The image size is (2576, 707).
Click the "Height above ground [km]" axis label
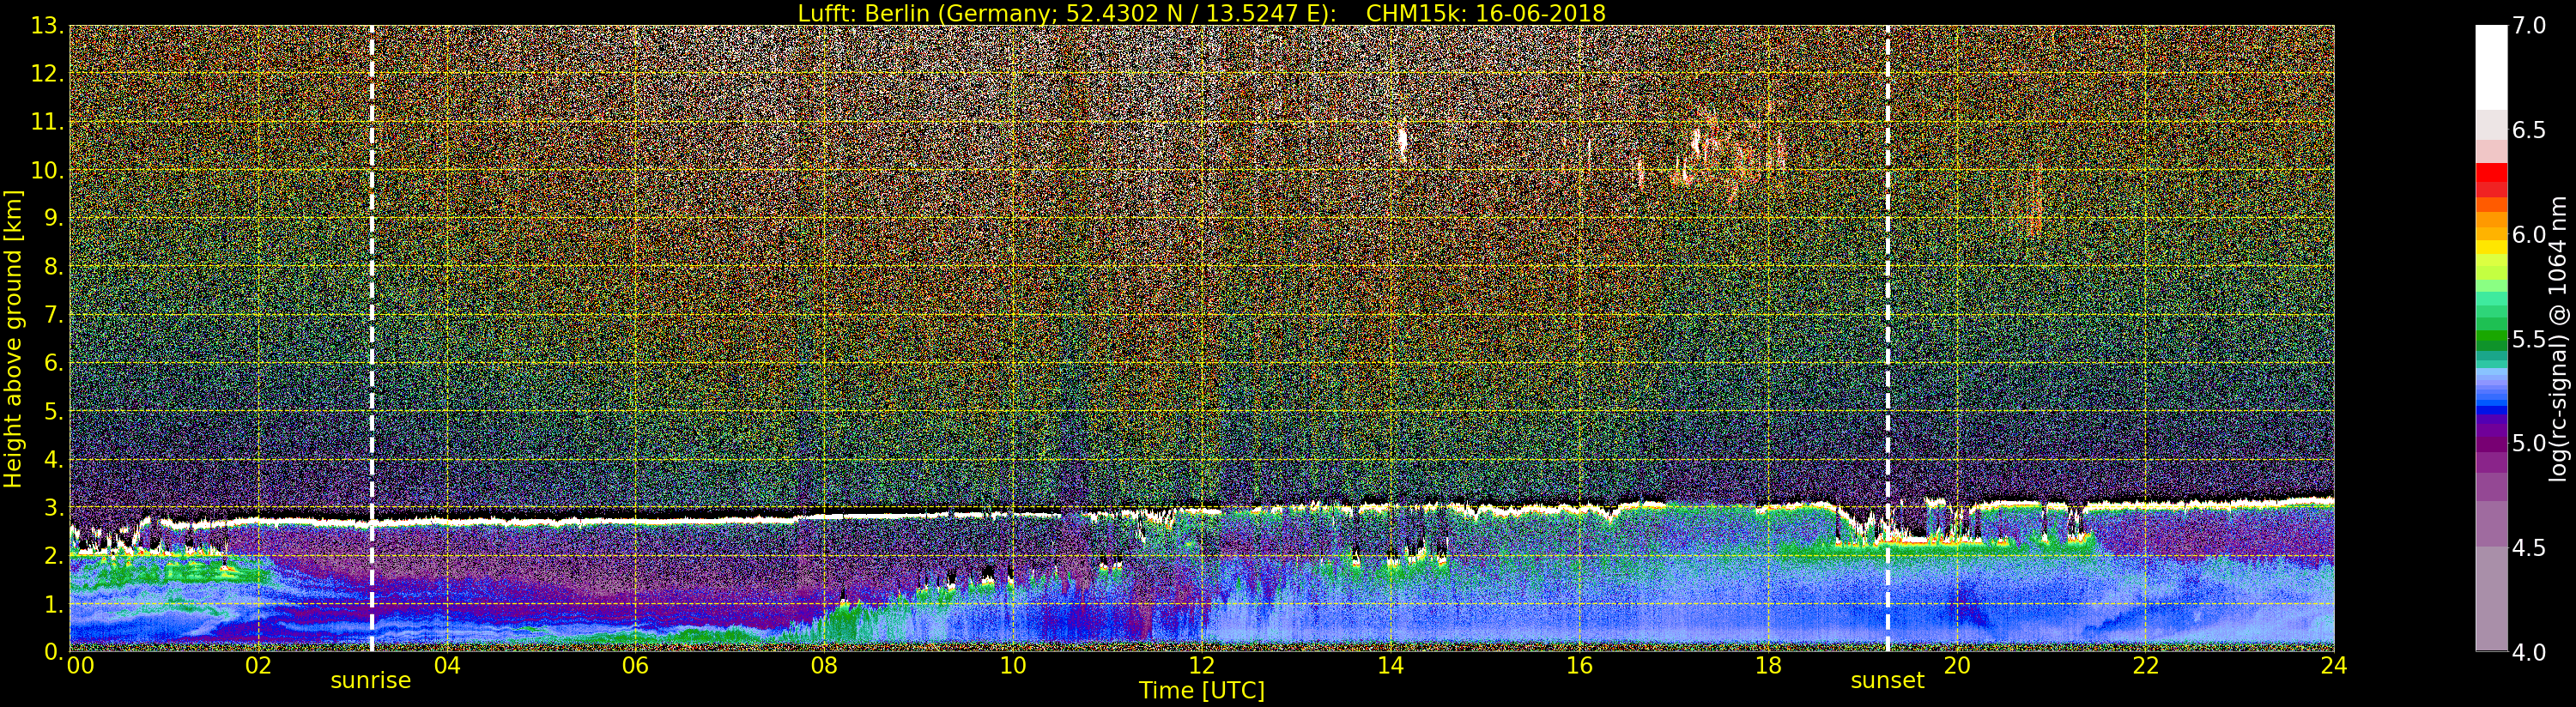(13, 339)
